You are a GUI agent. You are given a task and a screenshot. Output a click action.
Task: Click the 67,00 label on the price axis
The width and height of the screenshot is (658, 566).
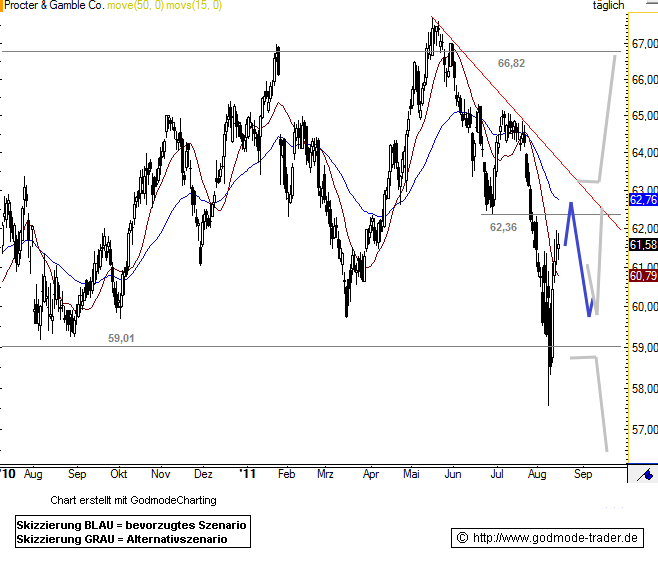tap(644, 44)
